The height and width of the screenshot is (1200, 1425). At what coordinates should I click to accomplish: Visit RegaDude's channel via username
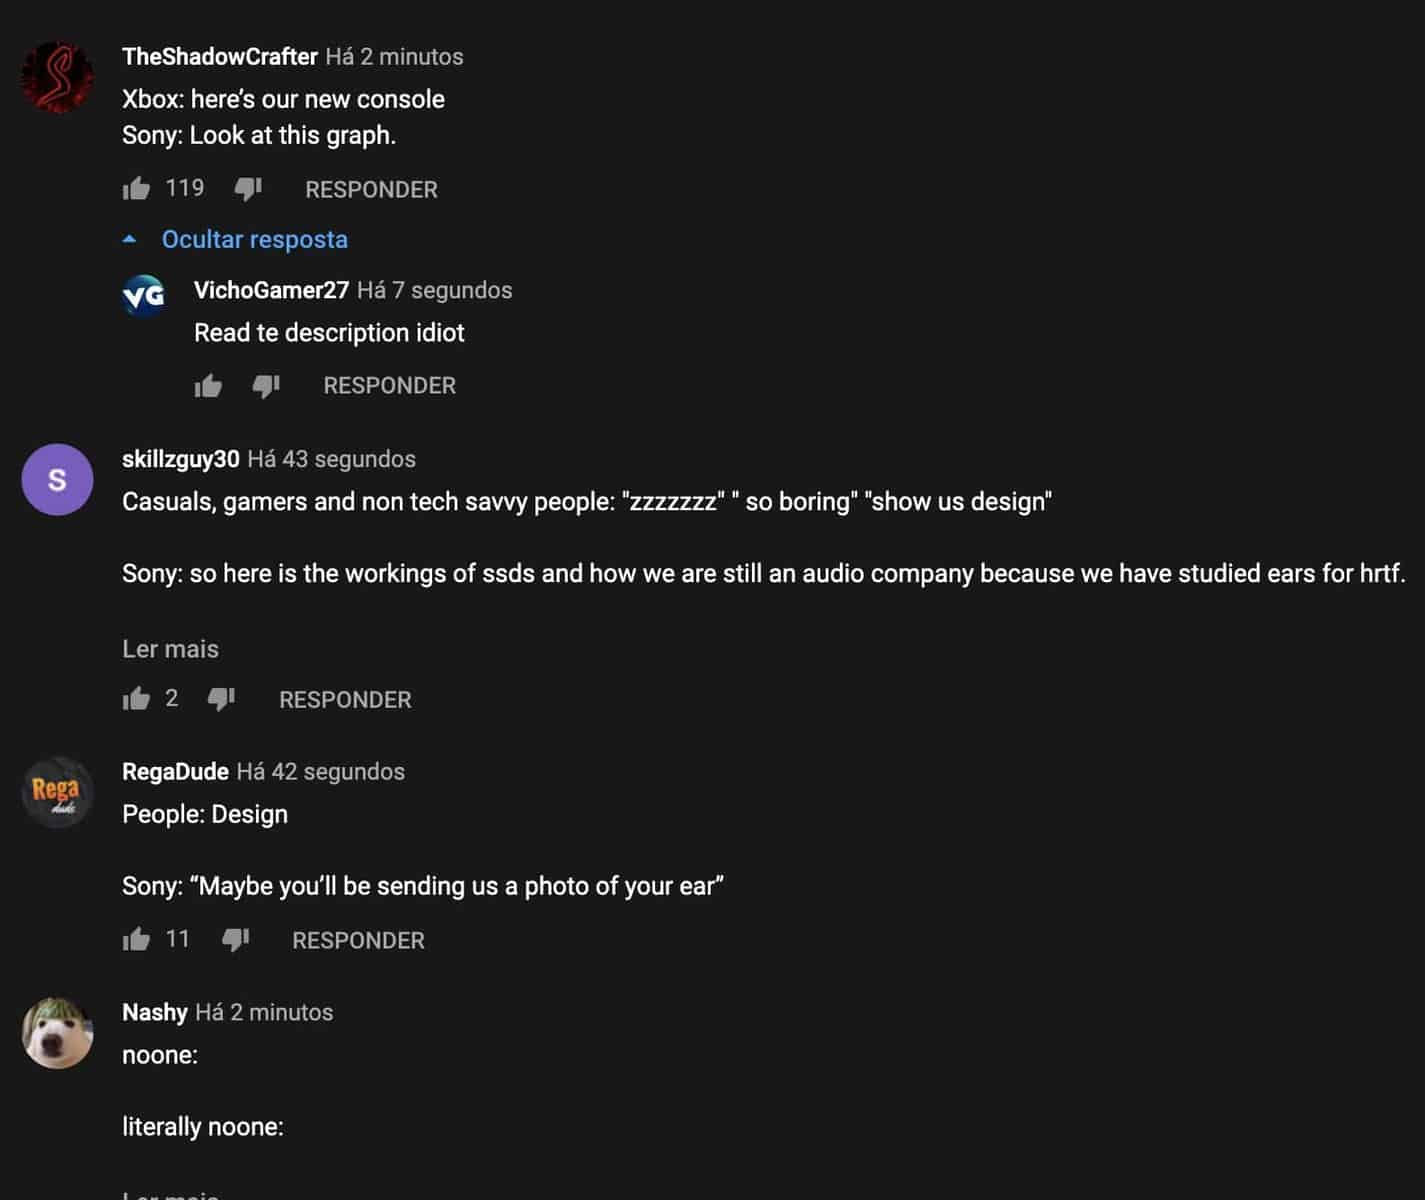pos(175,772)
